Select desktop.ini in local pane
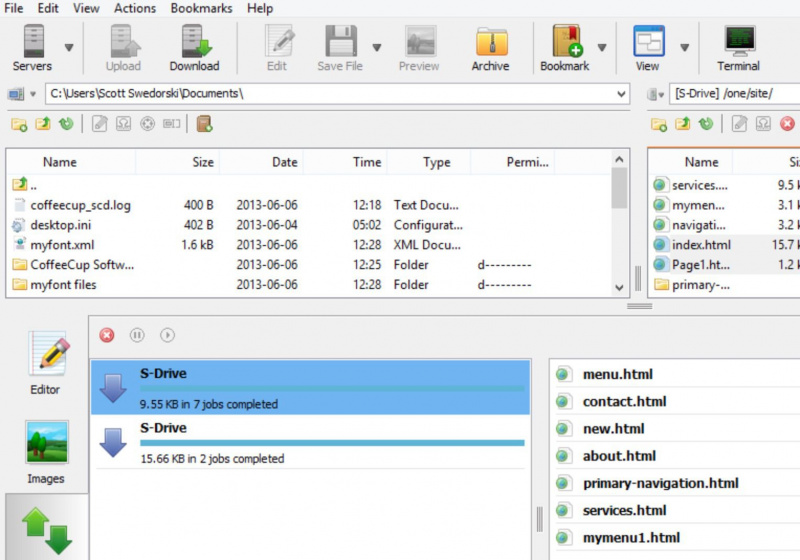Viewport: 800px width, 560px height. coord(310,225)
